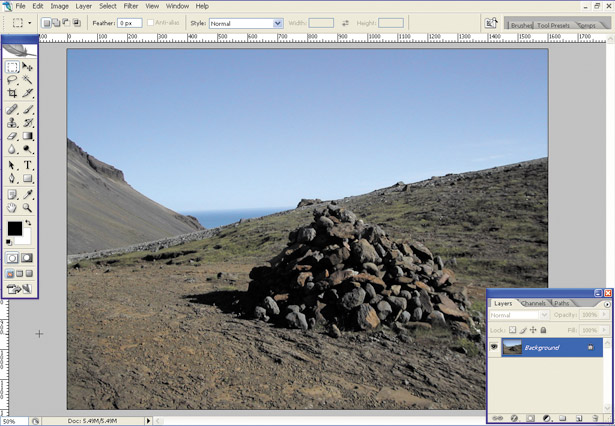
Task: Toggle Lock image pixels brush icon
Action: click(x=523, y=330)
